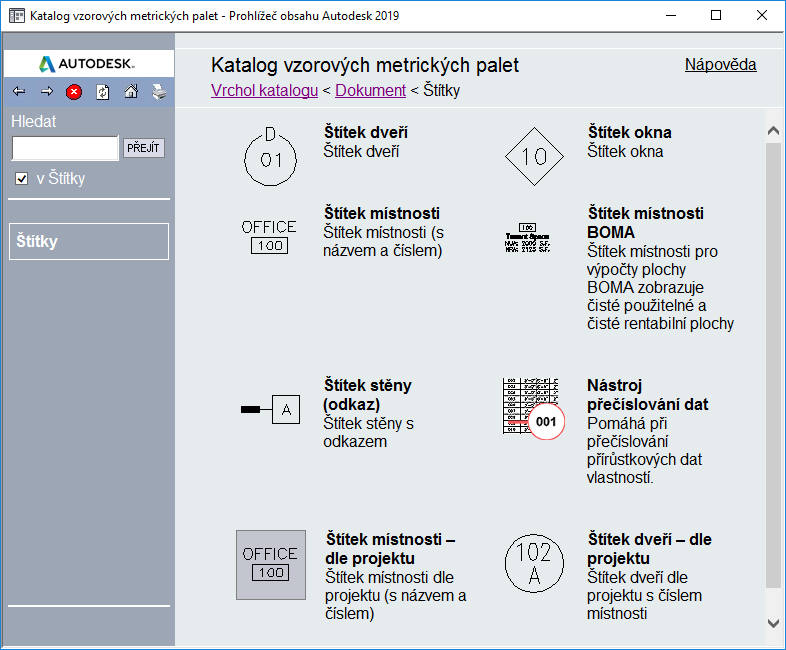The image size is (786, 650).
Task: Click the scrollbar down arrow
Action: [x=773, y=623]
